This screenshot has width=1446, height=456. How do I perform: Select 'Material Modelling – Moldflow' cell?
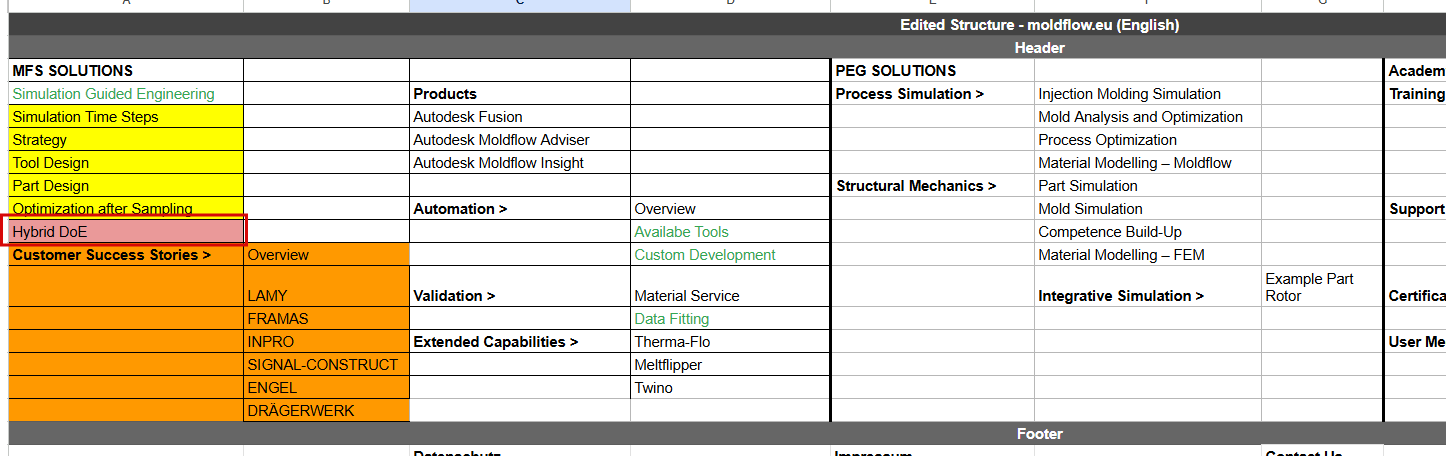tap(1148, 163)
